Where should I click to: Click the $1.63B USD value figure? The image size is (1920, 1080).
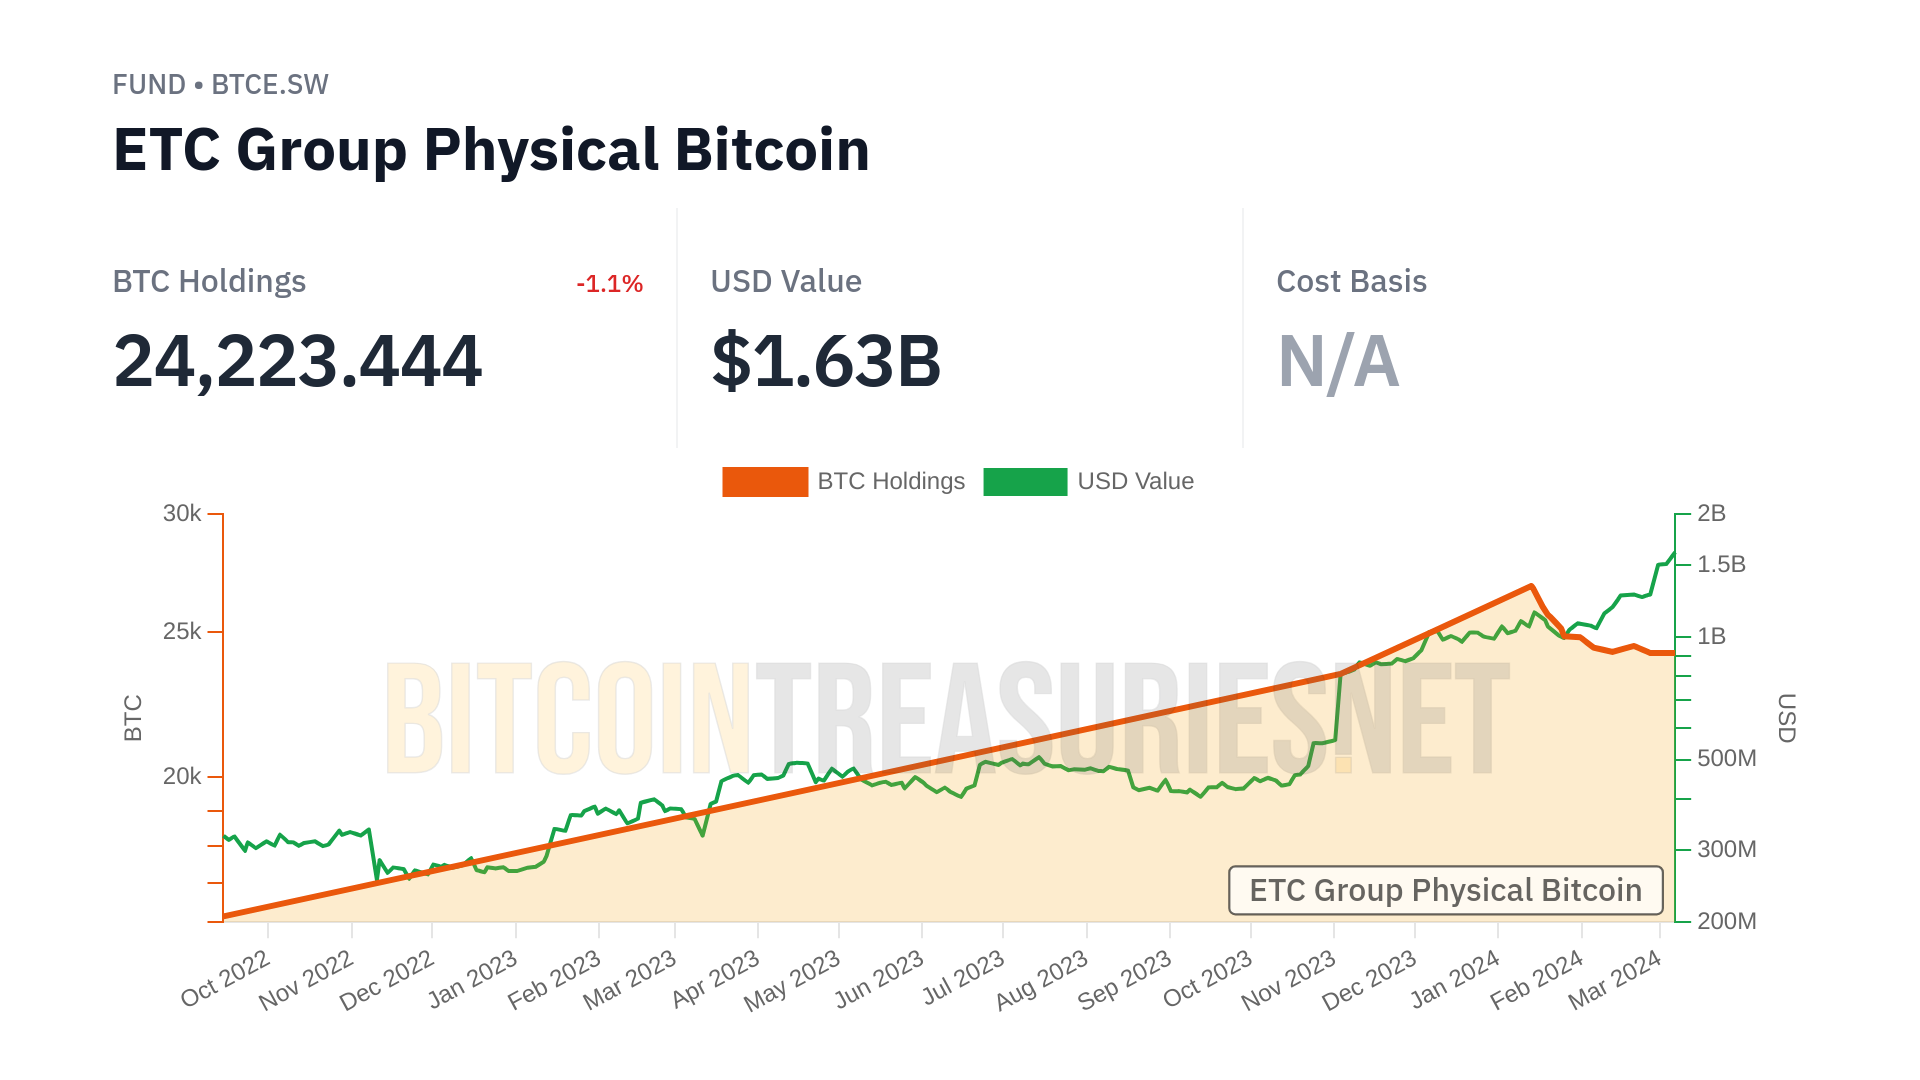pos(826,361)
